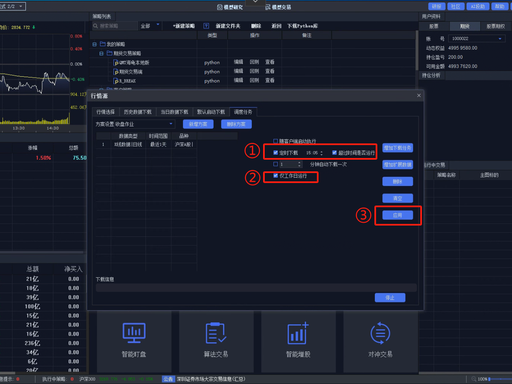Click the Python file icon of third strategy row
The width and height of the screenshot is (512, 384).
click(116, 81)
